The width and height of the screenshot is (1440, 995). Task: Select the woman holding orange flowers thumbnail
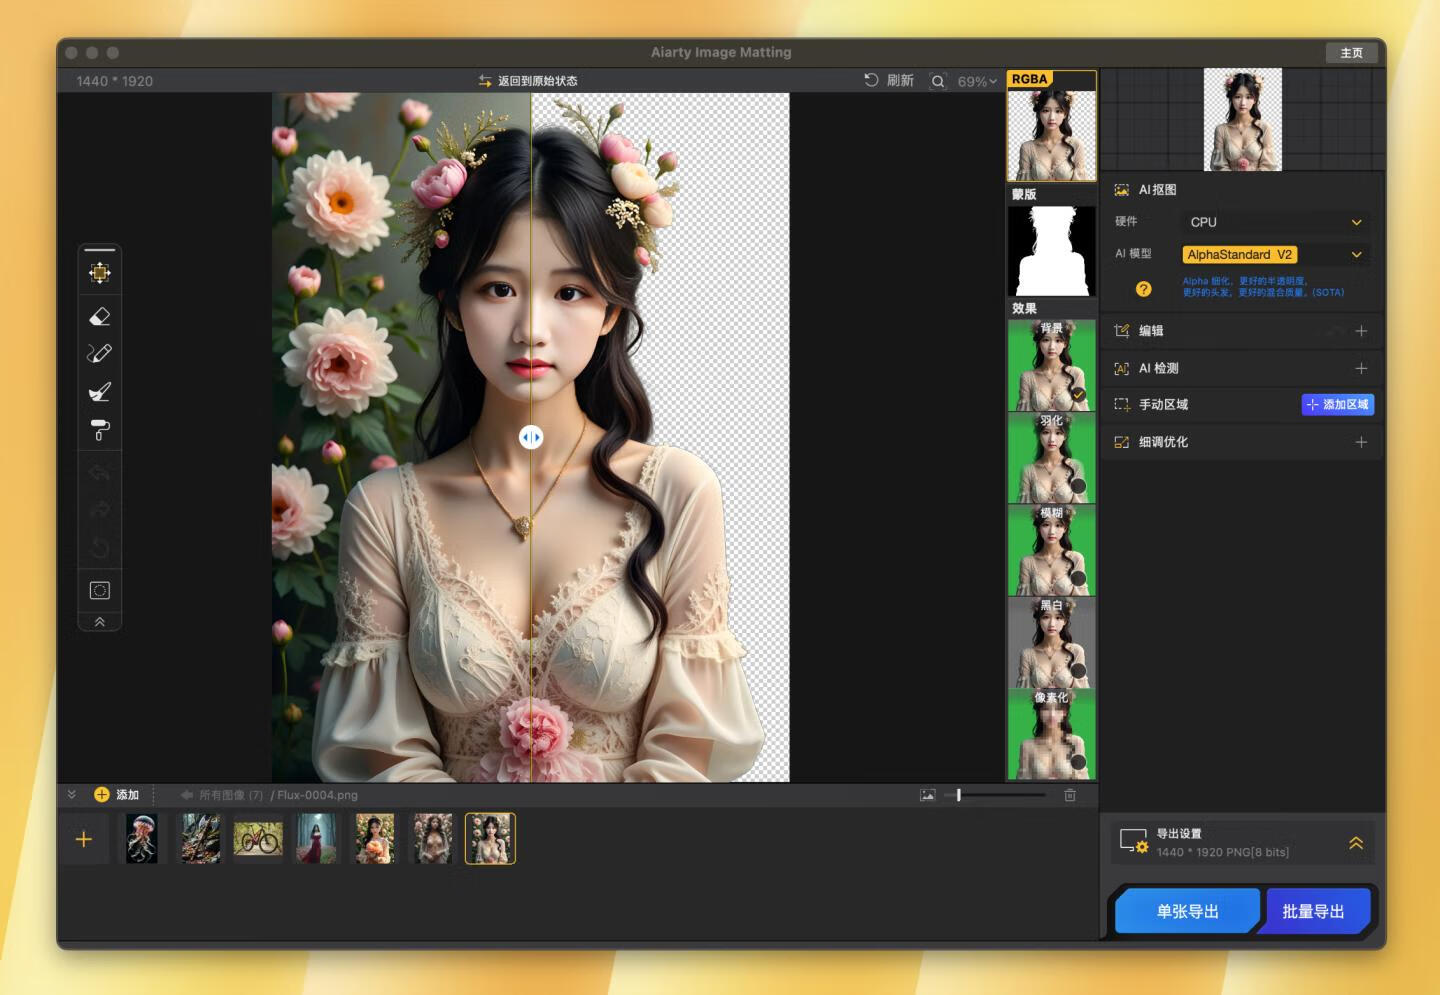pyautogui.click(x=375, y=838)
